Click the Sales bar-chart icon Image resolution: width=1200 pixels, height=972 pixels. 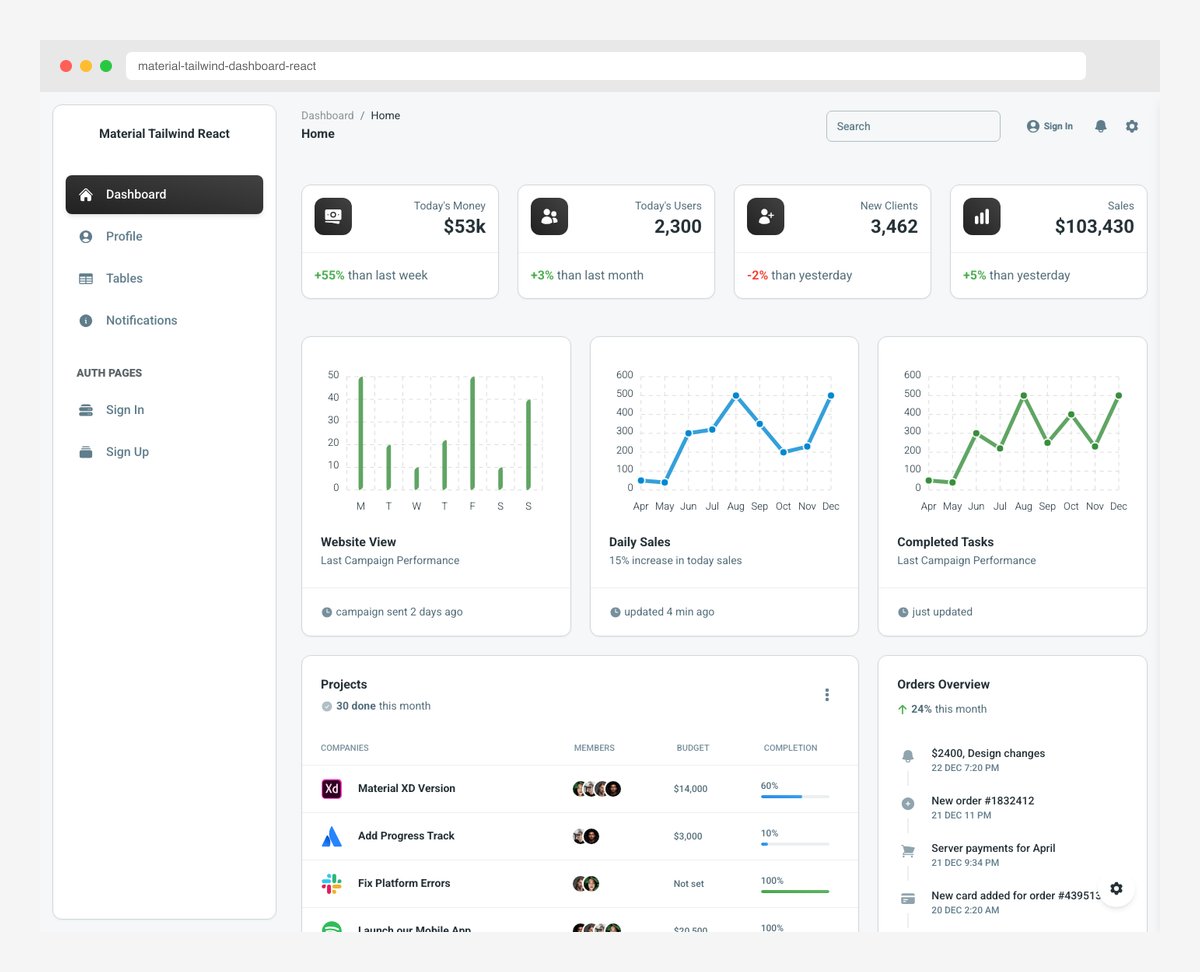coord(981,216)
